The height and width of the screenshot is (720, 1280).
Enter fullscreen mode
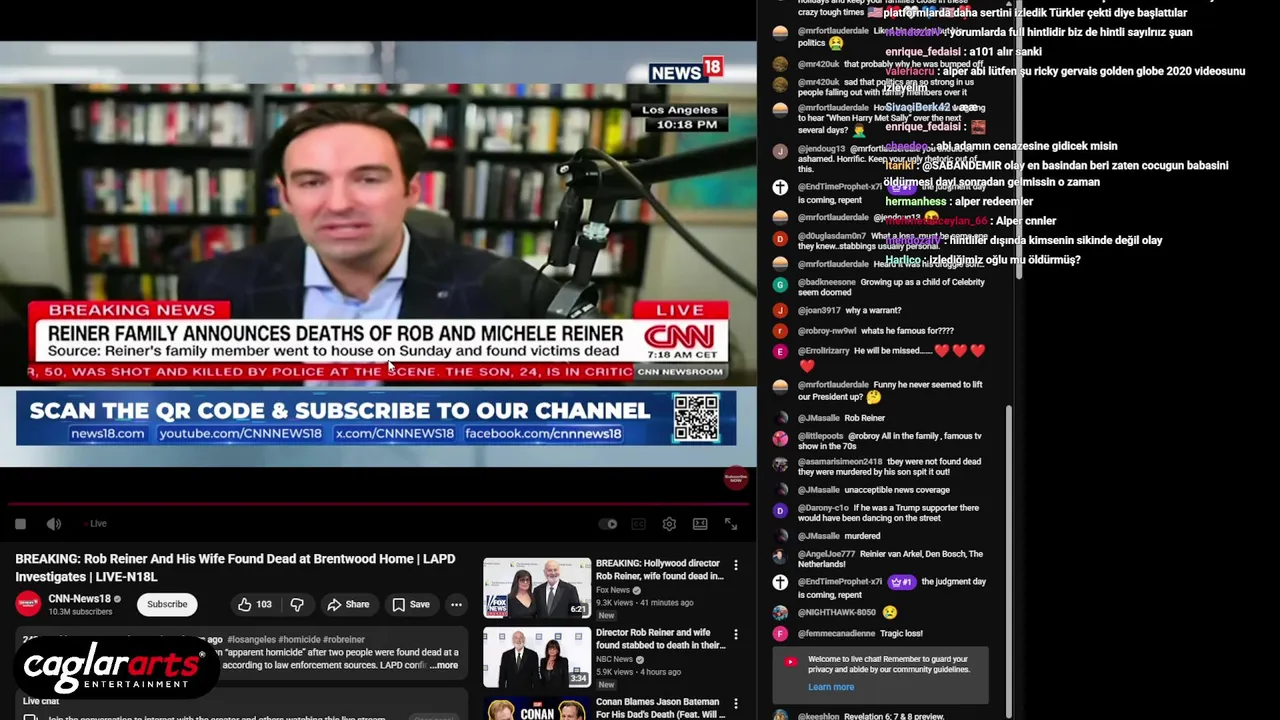pyautogui.click(x=731, y=524)
